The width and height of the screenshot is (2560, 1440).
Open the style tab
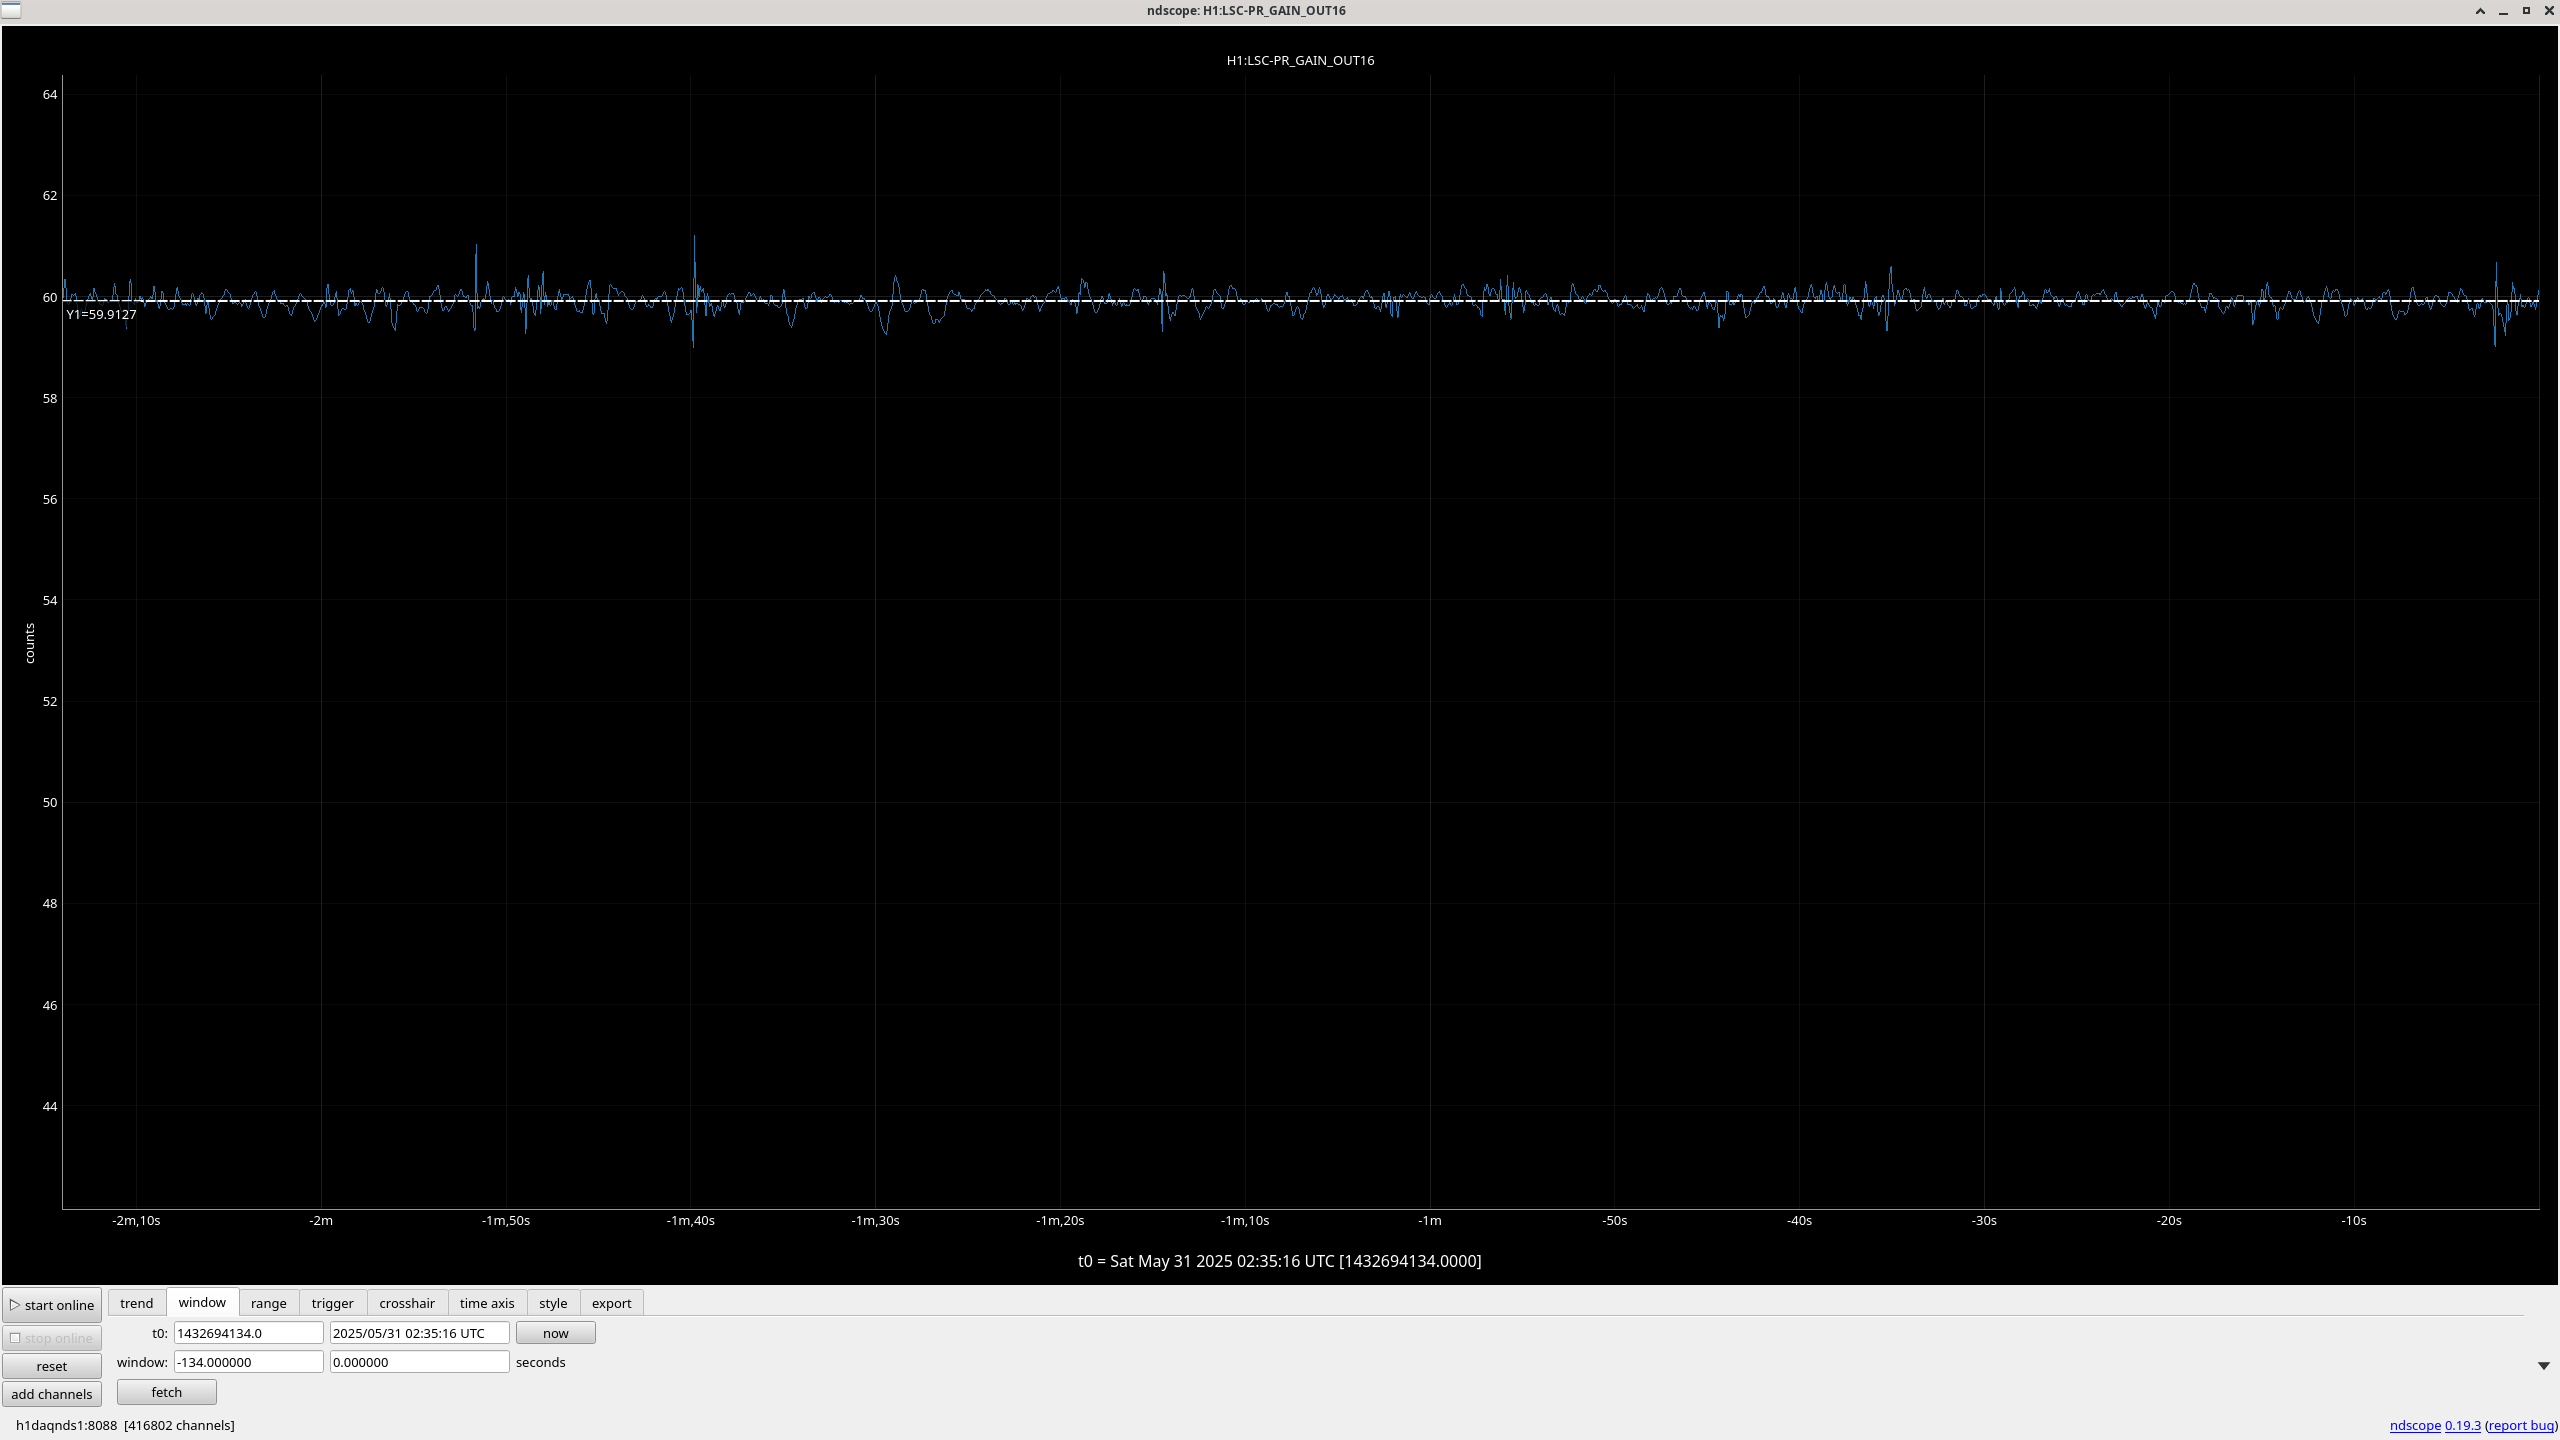pos(553,1303)
